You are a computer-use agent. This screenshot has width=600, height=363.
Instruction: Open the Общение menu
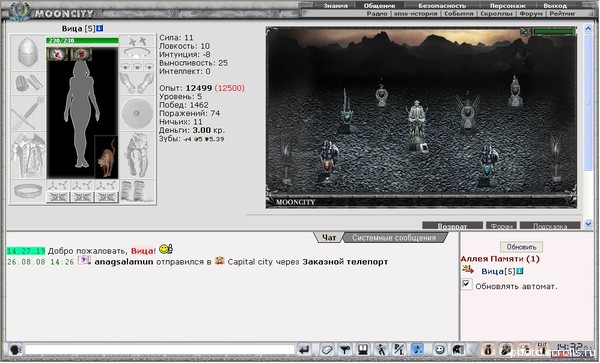379,5
